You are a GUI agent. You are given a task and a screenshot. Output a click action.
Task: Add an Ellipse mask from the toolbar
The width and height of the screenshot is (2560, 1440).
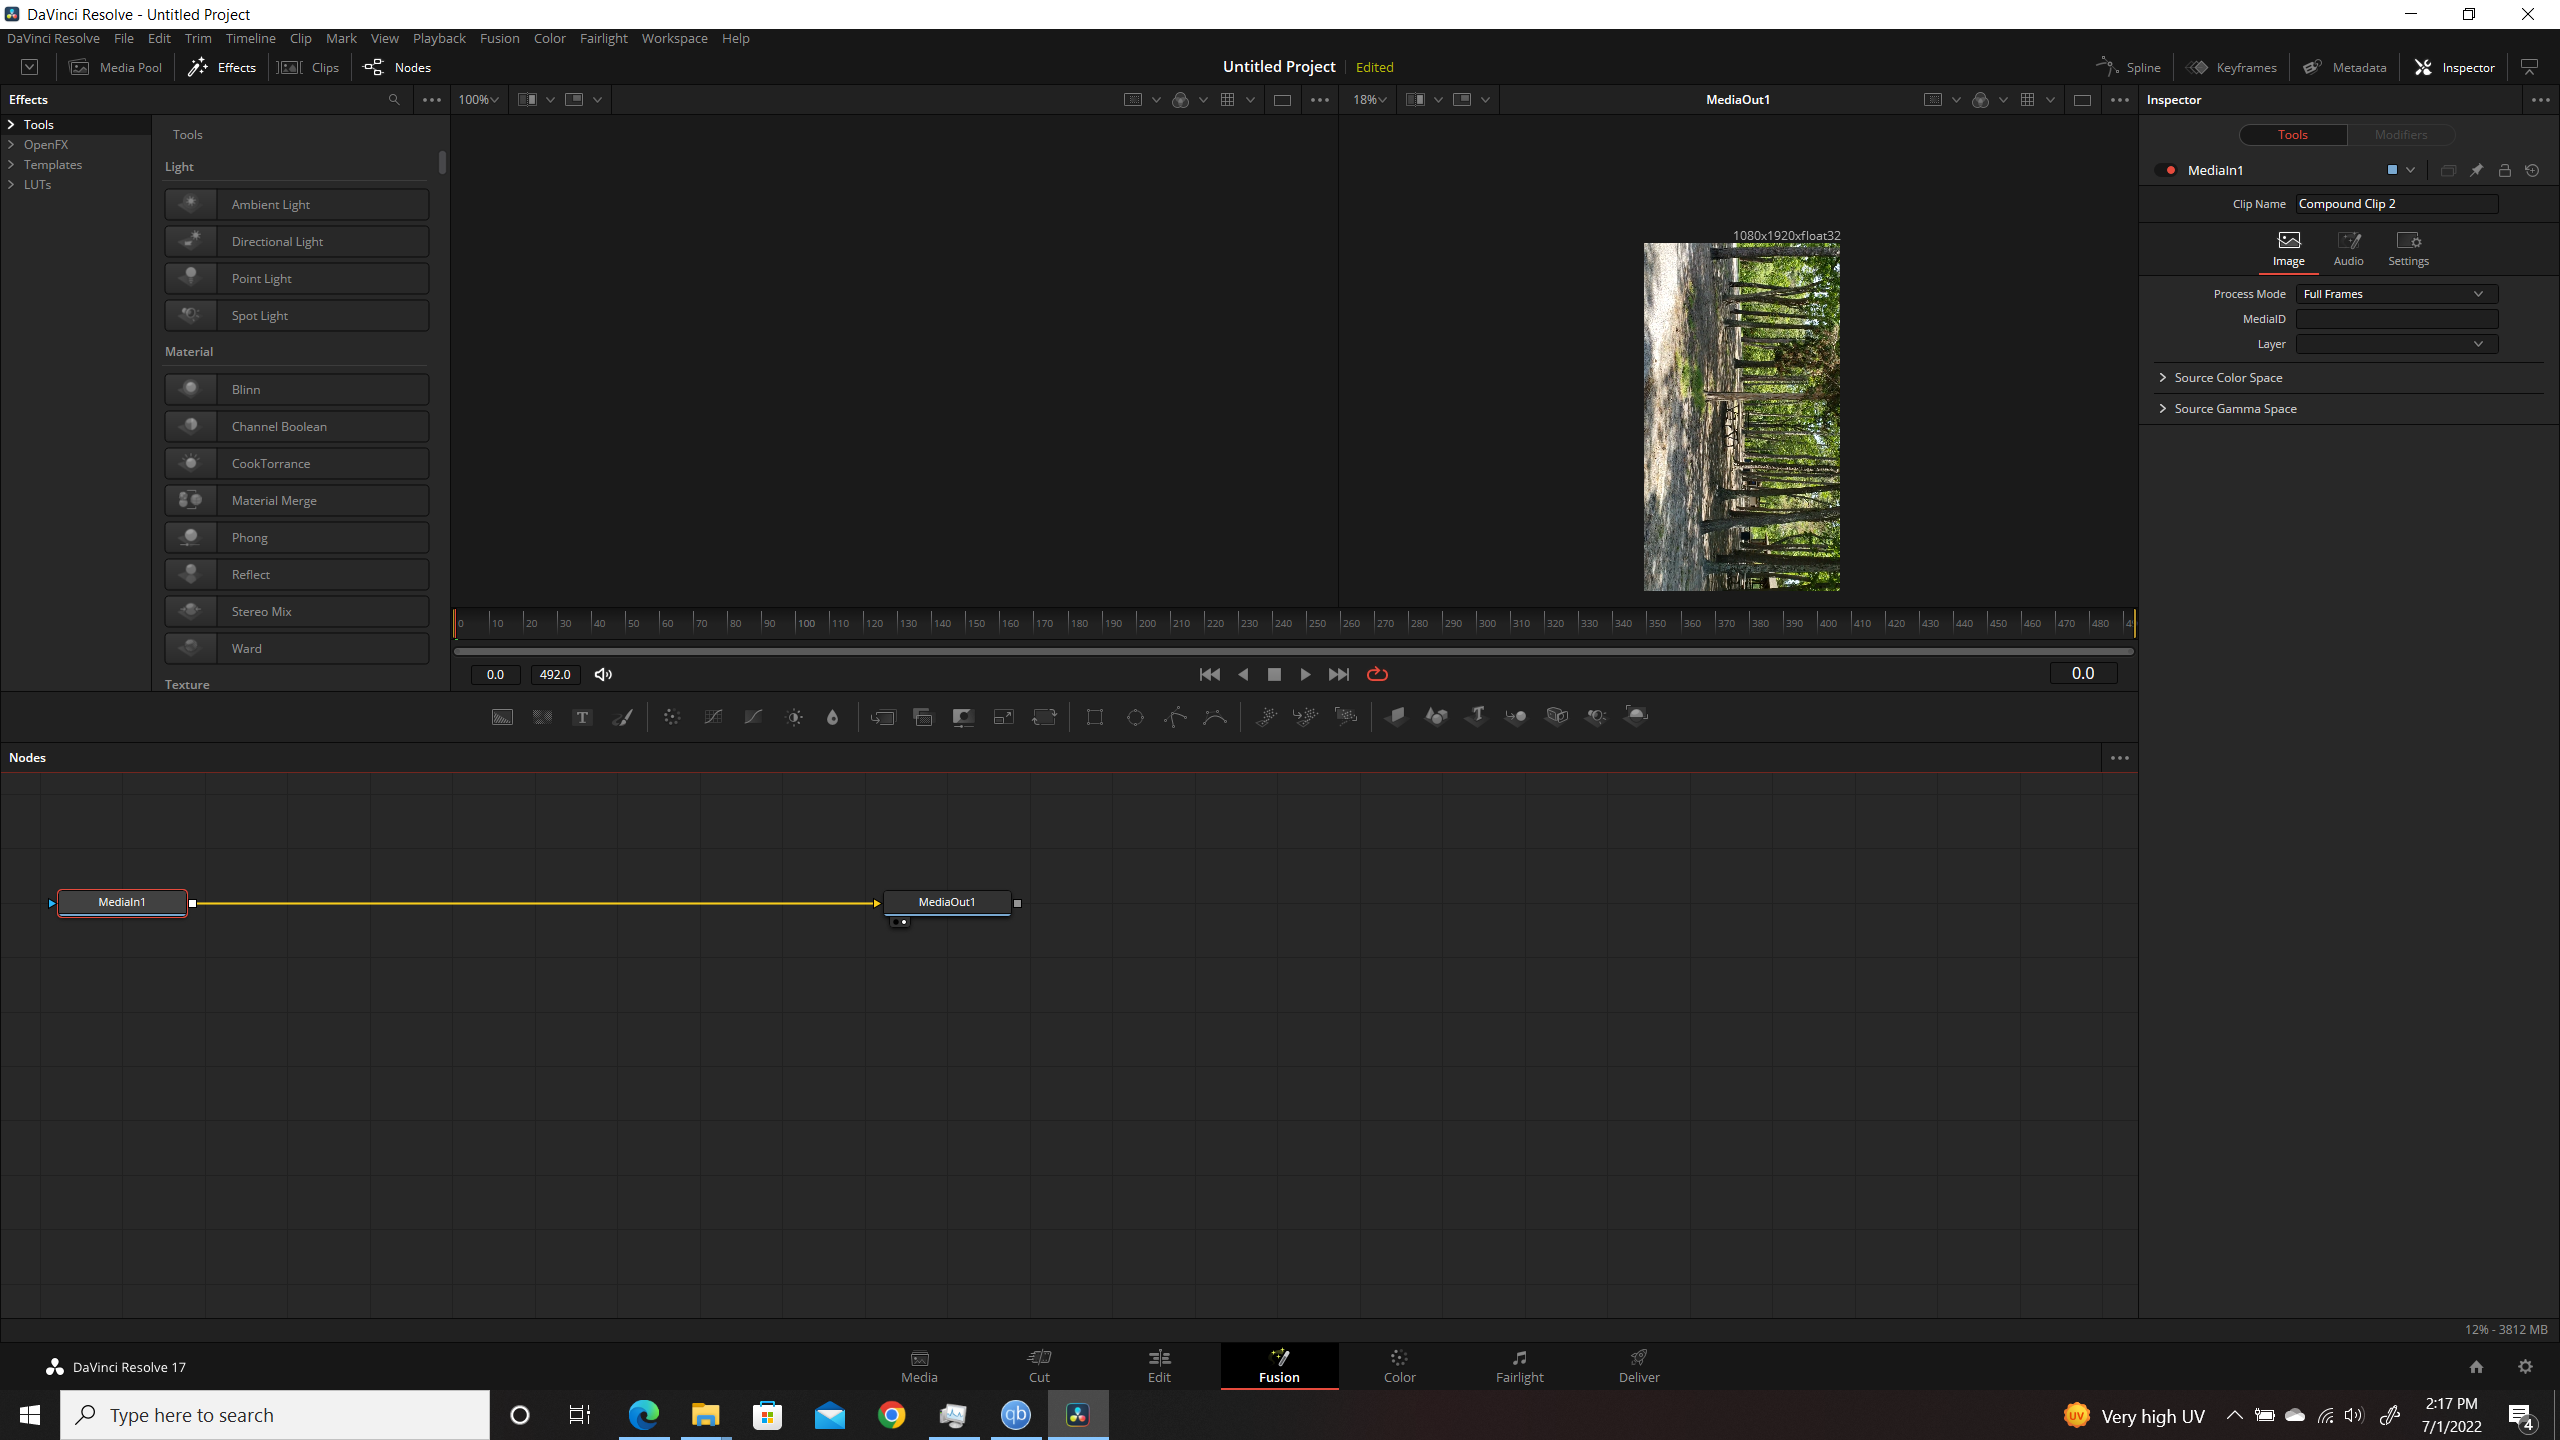point(1135,717)
